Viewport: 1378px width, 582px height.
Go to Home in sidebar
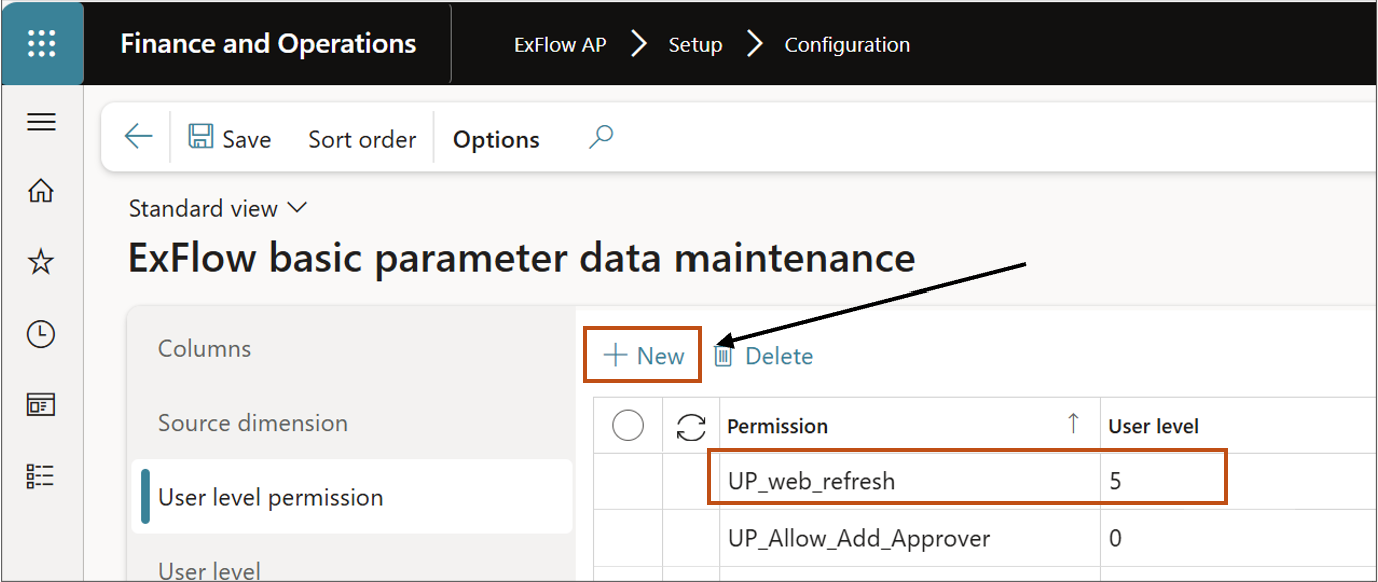coord(41,191)
